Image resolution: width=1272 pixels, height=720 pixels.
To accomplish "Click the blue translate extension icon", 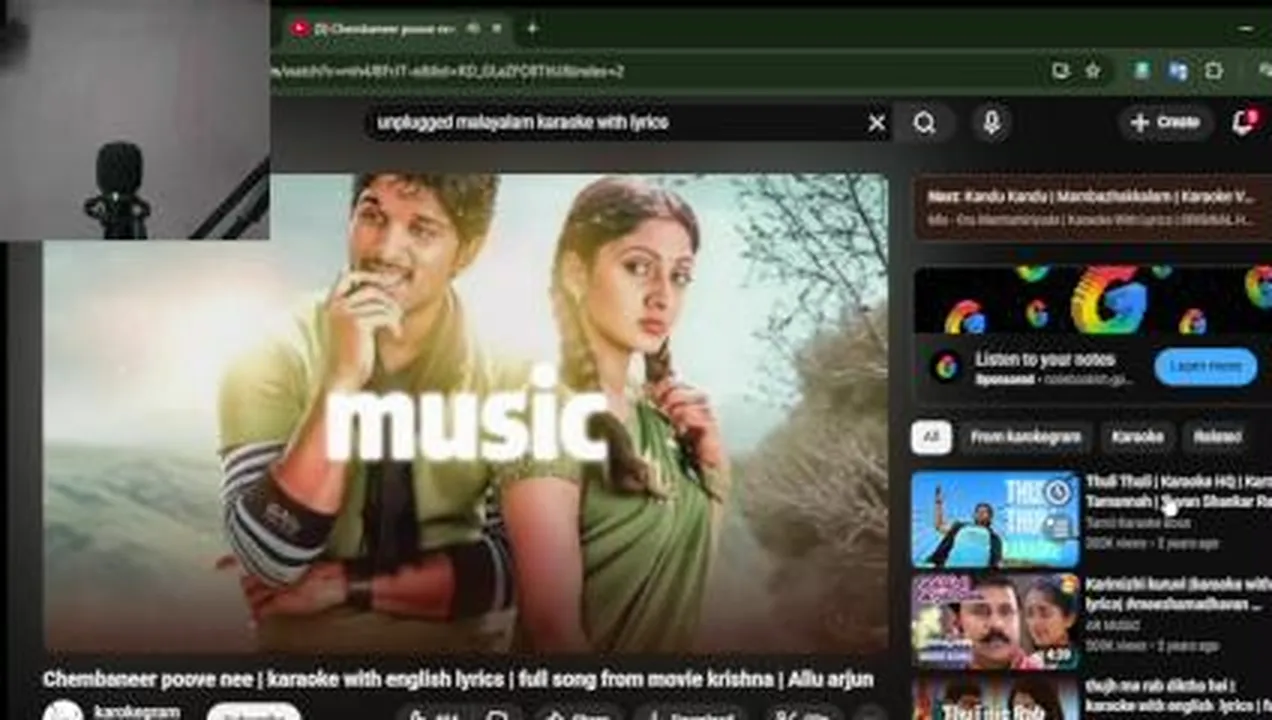I will pos(1178,71).
